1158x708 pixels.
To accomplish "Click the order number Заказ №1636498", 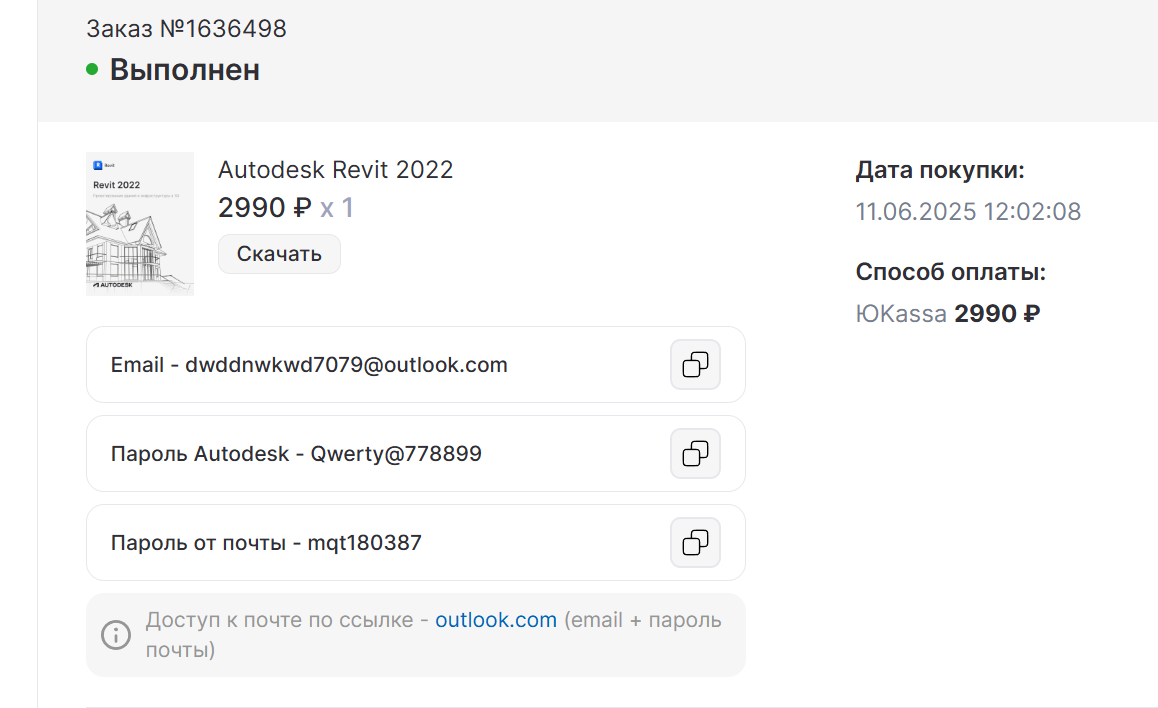I will (x=186, y=29).
